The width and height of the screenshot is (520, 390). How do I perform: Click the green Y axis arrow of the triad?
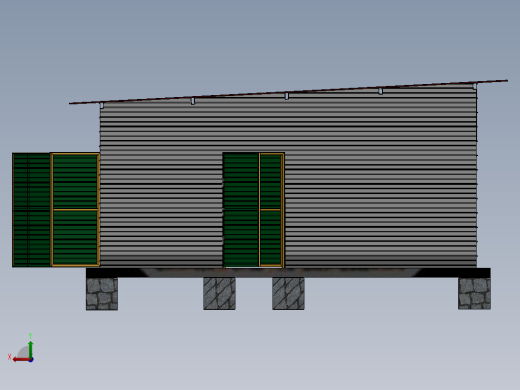pyautogui.click(x=31, y=349)
